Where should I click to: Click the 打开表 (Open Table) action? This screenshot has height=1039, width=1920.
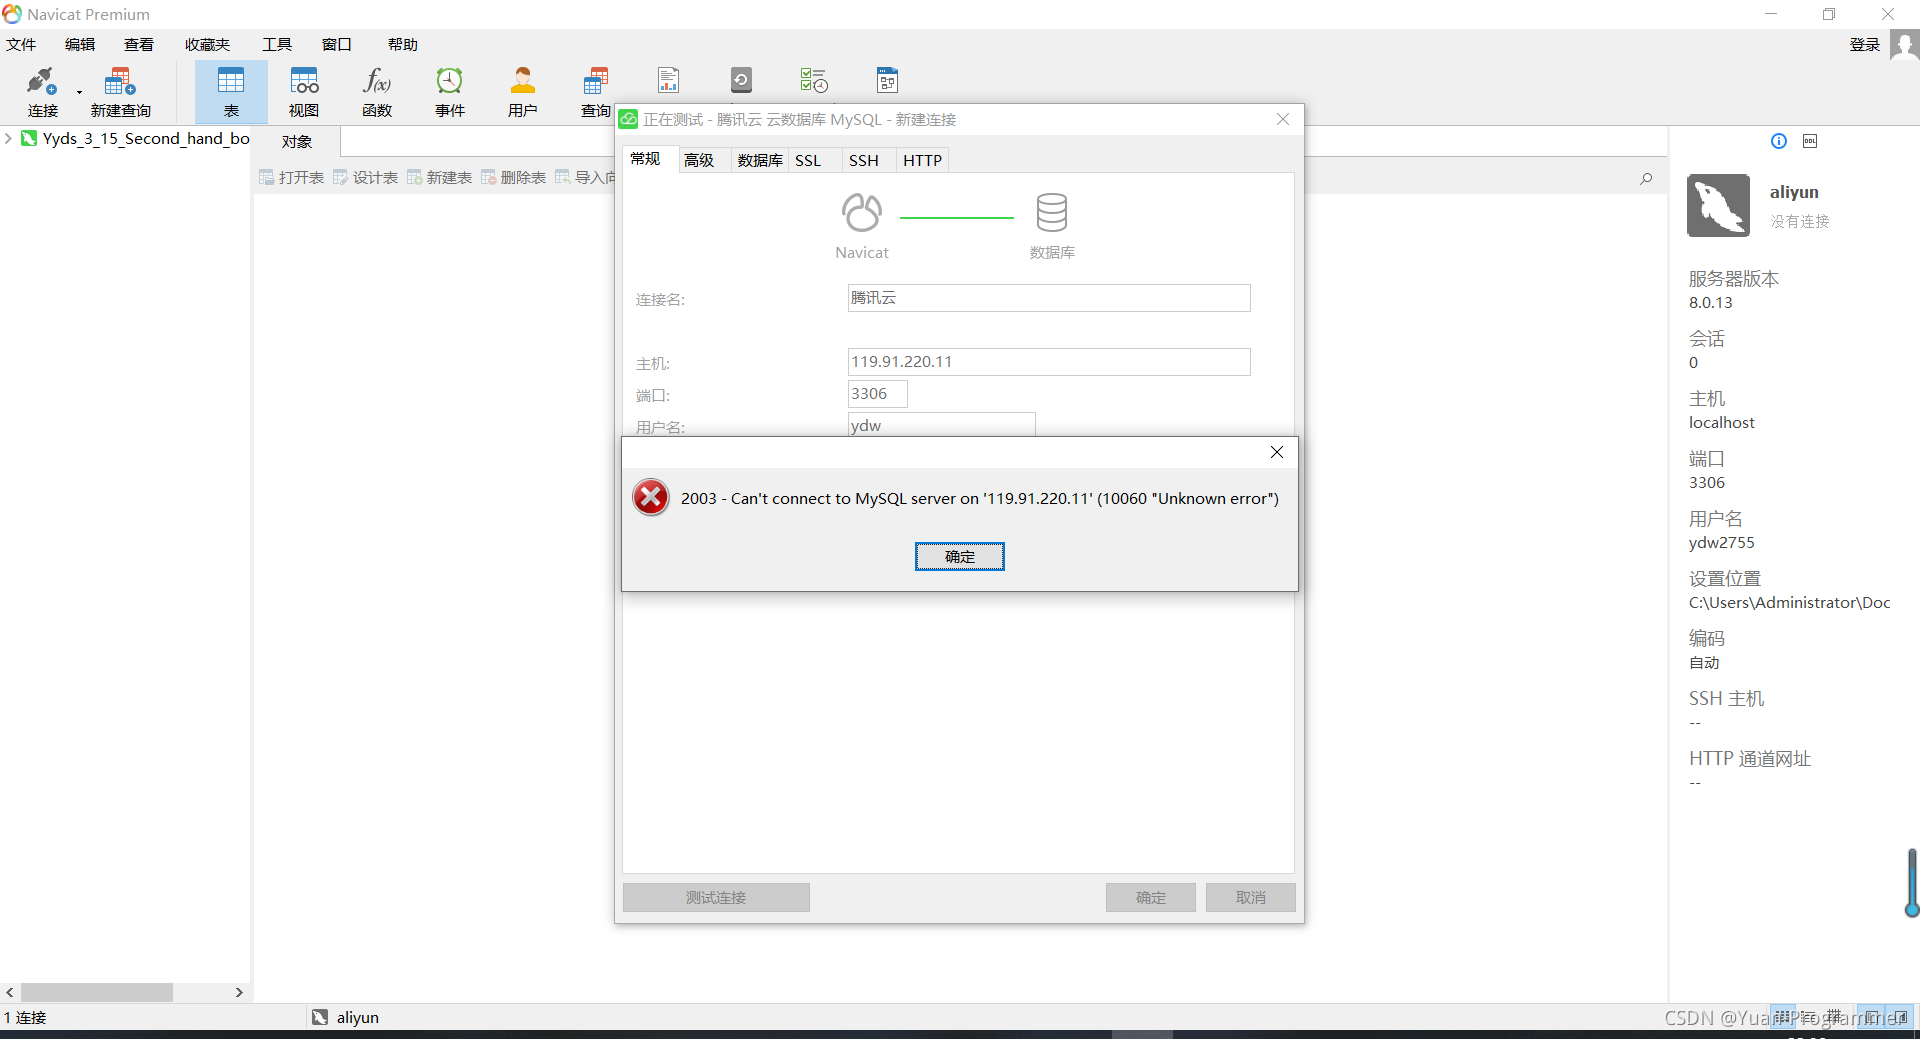tap(291, 178)
